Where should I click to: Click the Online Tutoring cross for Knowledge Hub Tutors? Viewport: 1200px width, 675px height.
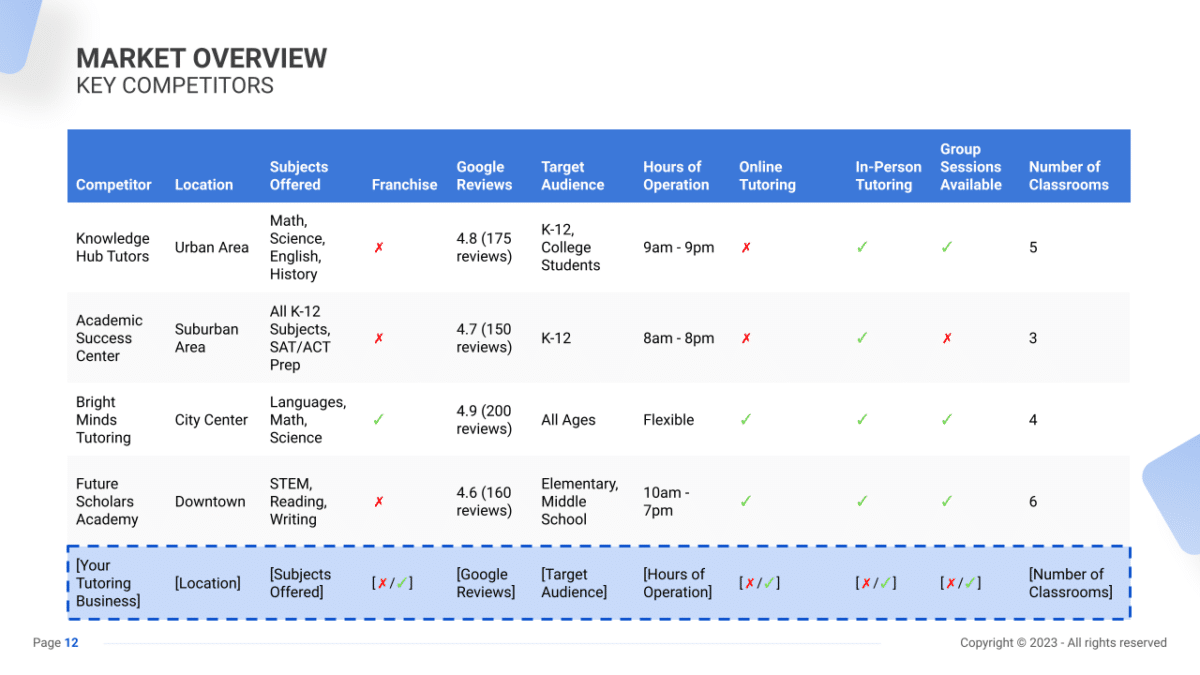click(x=746, y=248)
